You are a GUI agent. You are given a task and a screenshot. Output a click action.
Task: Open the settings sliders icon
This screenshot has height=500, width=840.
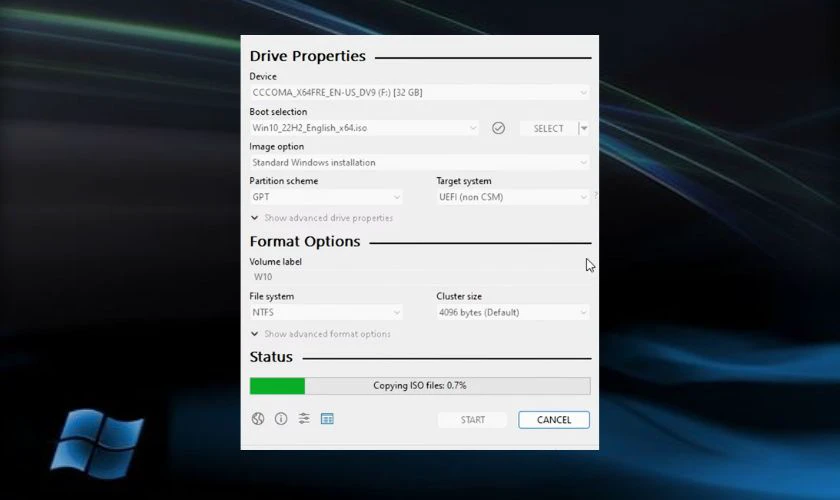pos(304,419)
